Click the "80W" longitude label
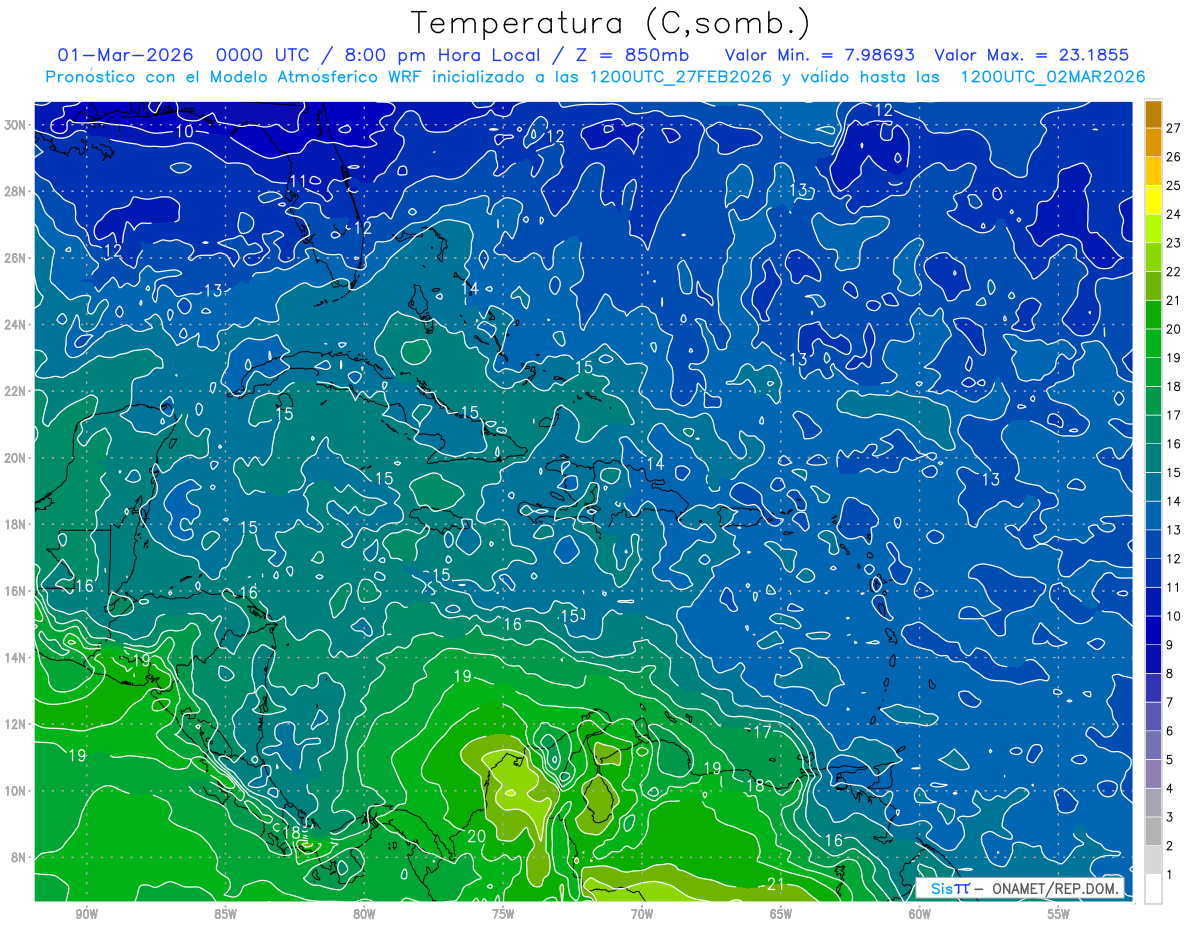Screen dimensions: 1200x927 coord(364,914)
